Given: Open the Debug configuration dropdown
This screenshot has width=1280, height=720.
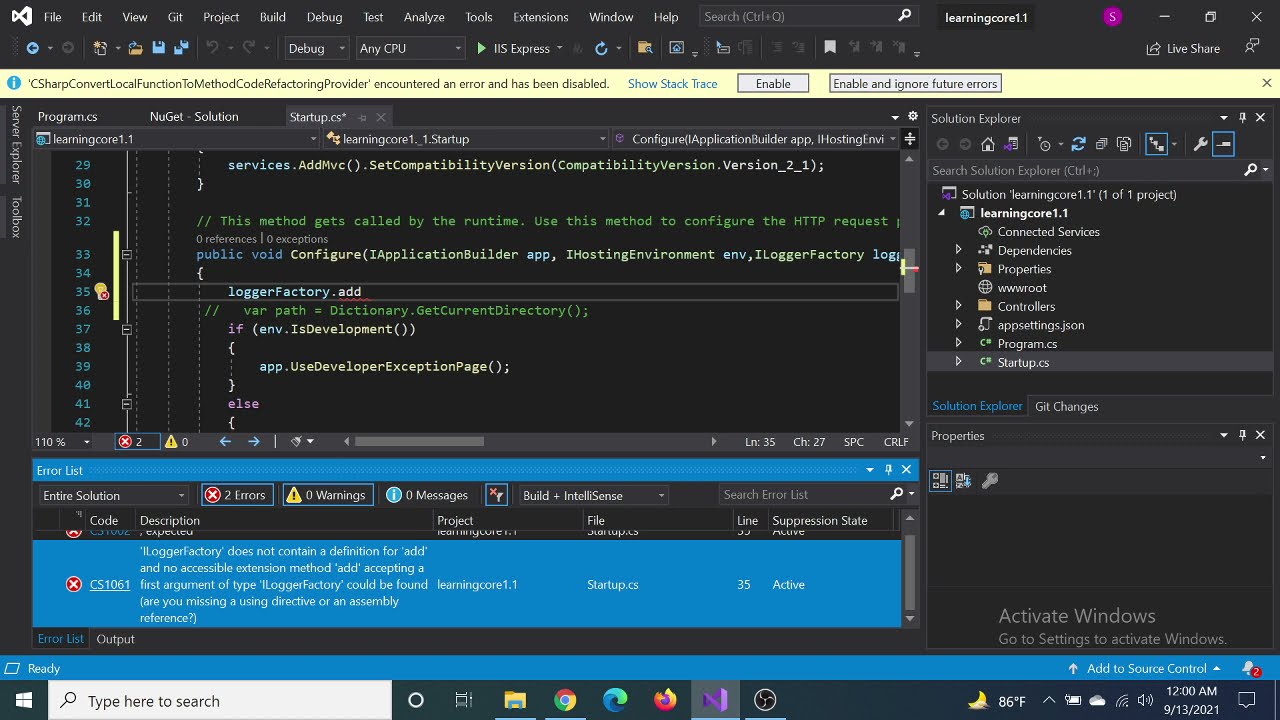Looking at the screenshot, I should coord(316,48).
